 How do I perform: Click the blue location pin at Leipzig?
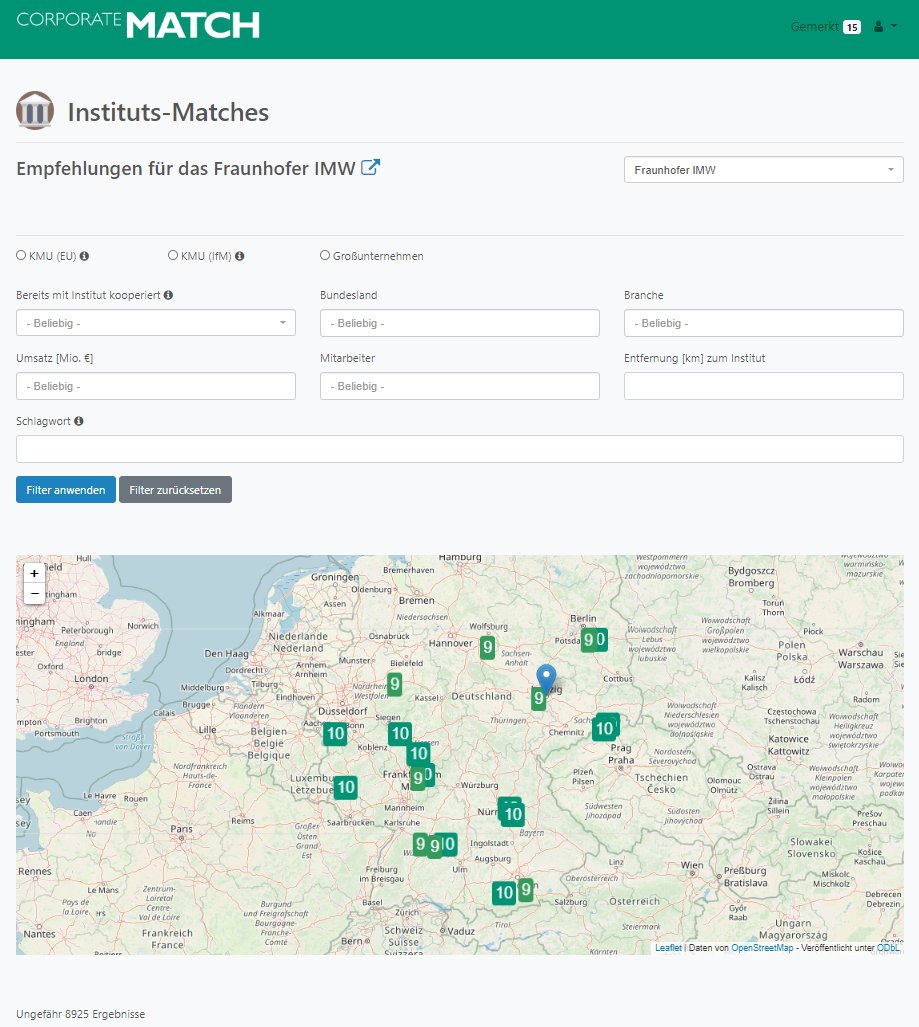coord(546,679)
